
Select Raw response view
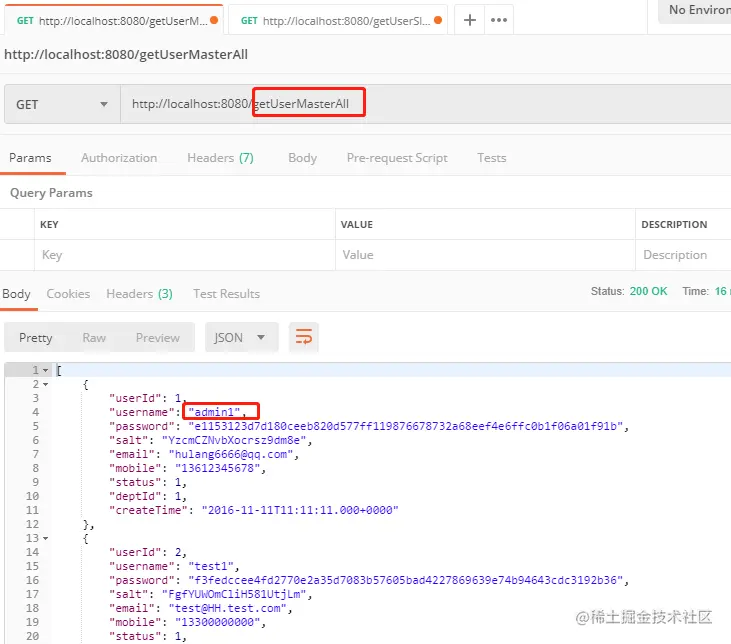[94, 338]
